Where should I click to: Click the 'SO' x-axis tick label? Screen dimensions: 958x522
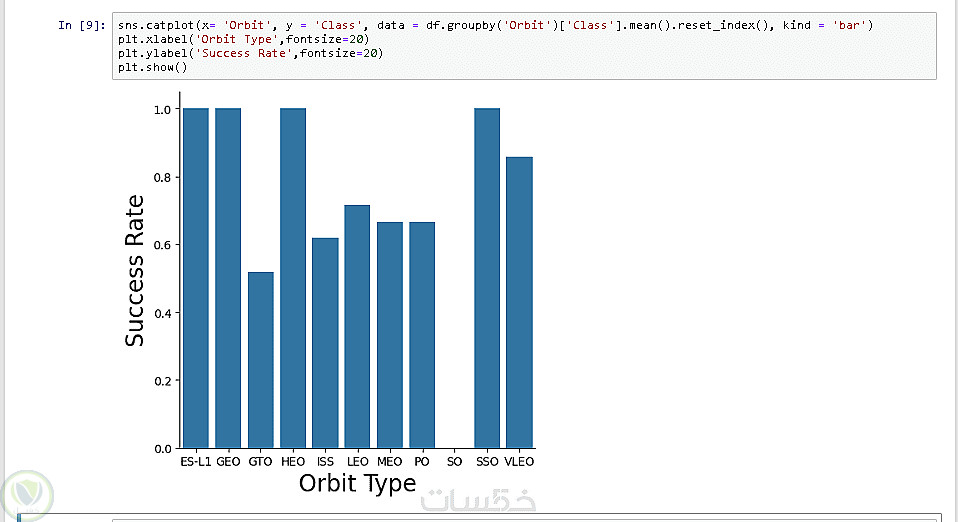(455, 461)
